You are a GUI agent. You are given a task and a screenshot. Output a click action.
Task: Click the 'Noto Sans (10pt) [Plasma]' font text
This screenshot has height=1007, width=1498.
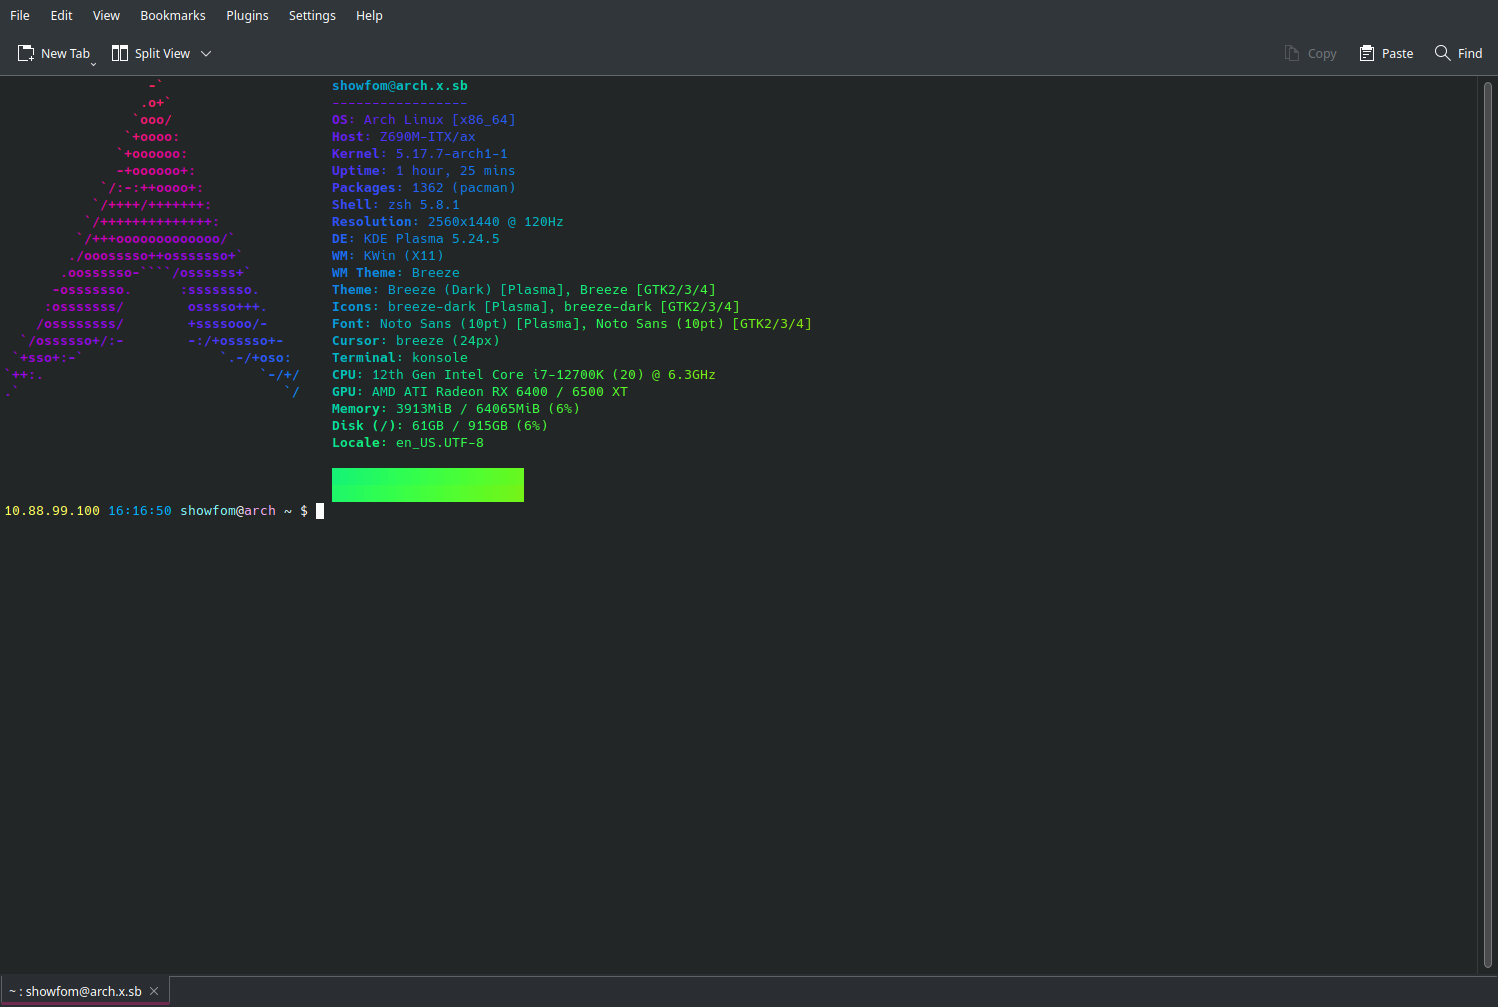pos(480,324)
